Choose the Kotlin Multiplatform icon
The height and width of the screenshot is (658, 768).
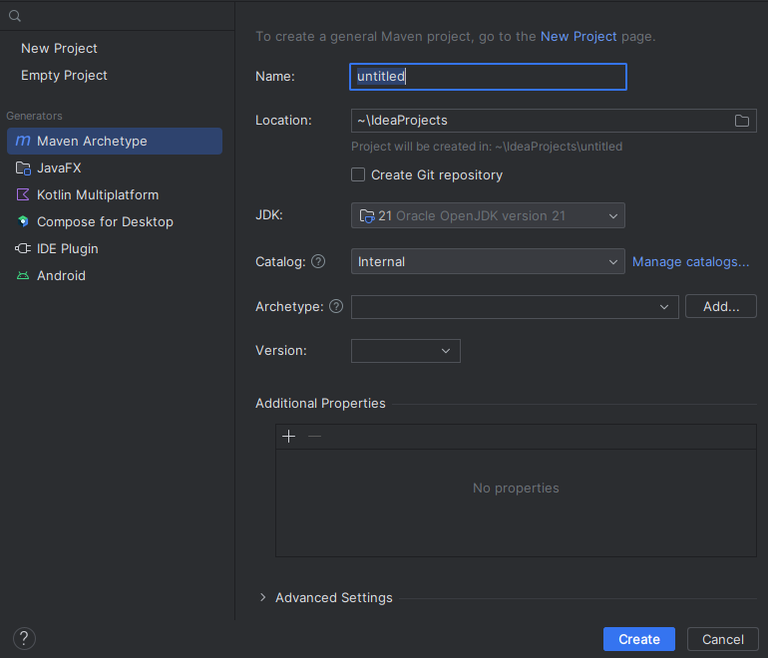click(x=23, y=195)
